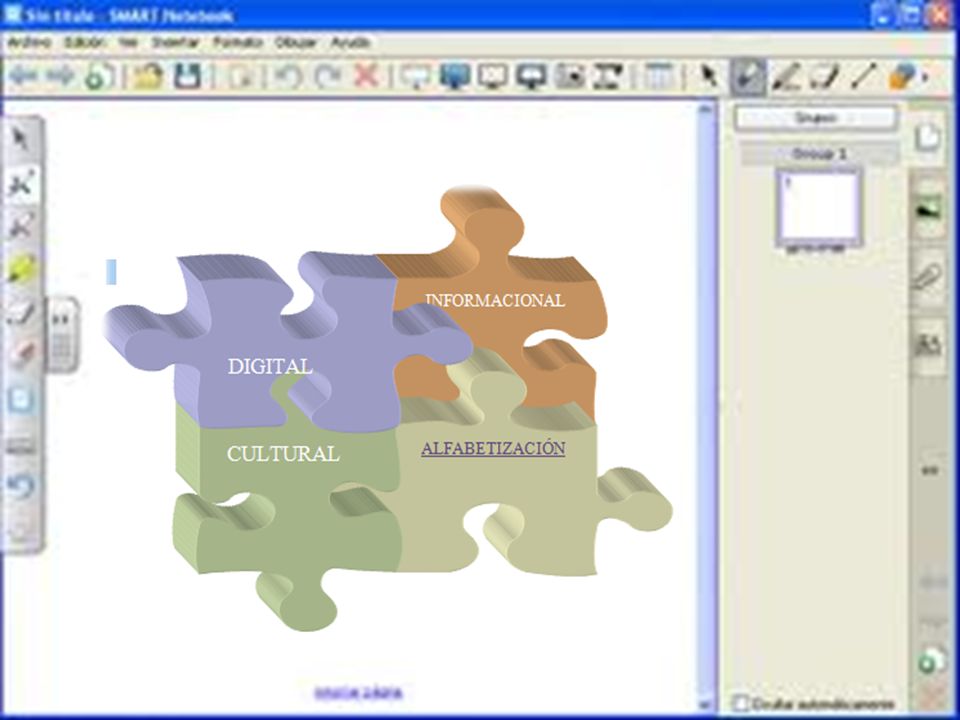Expand the Grupos dropdown in the page sorter
The image size is (960, 720).
click(x=816, y=118)
